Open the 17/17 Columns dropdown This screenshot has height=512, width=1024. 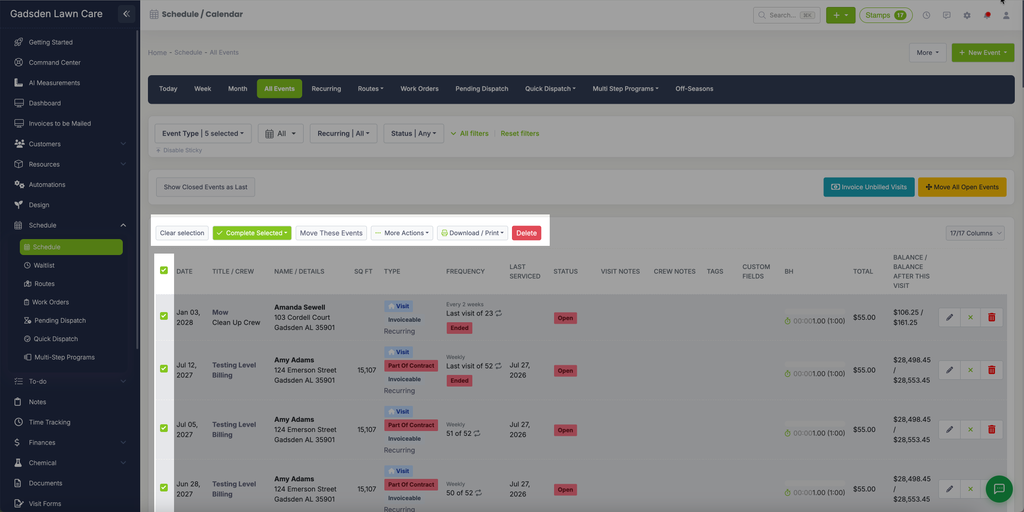point(975,233)
